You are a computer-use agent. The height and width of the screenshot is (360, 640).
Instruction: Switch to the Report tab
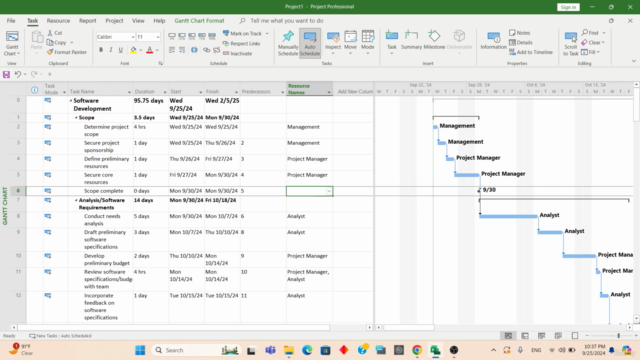[x=88, y=21]
